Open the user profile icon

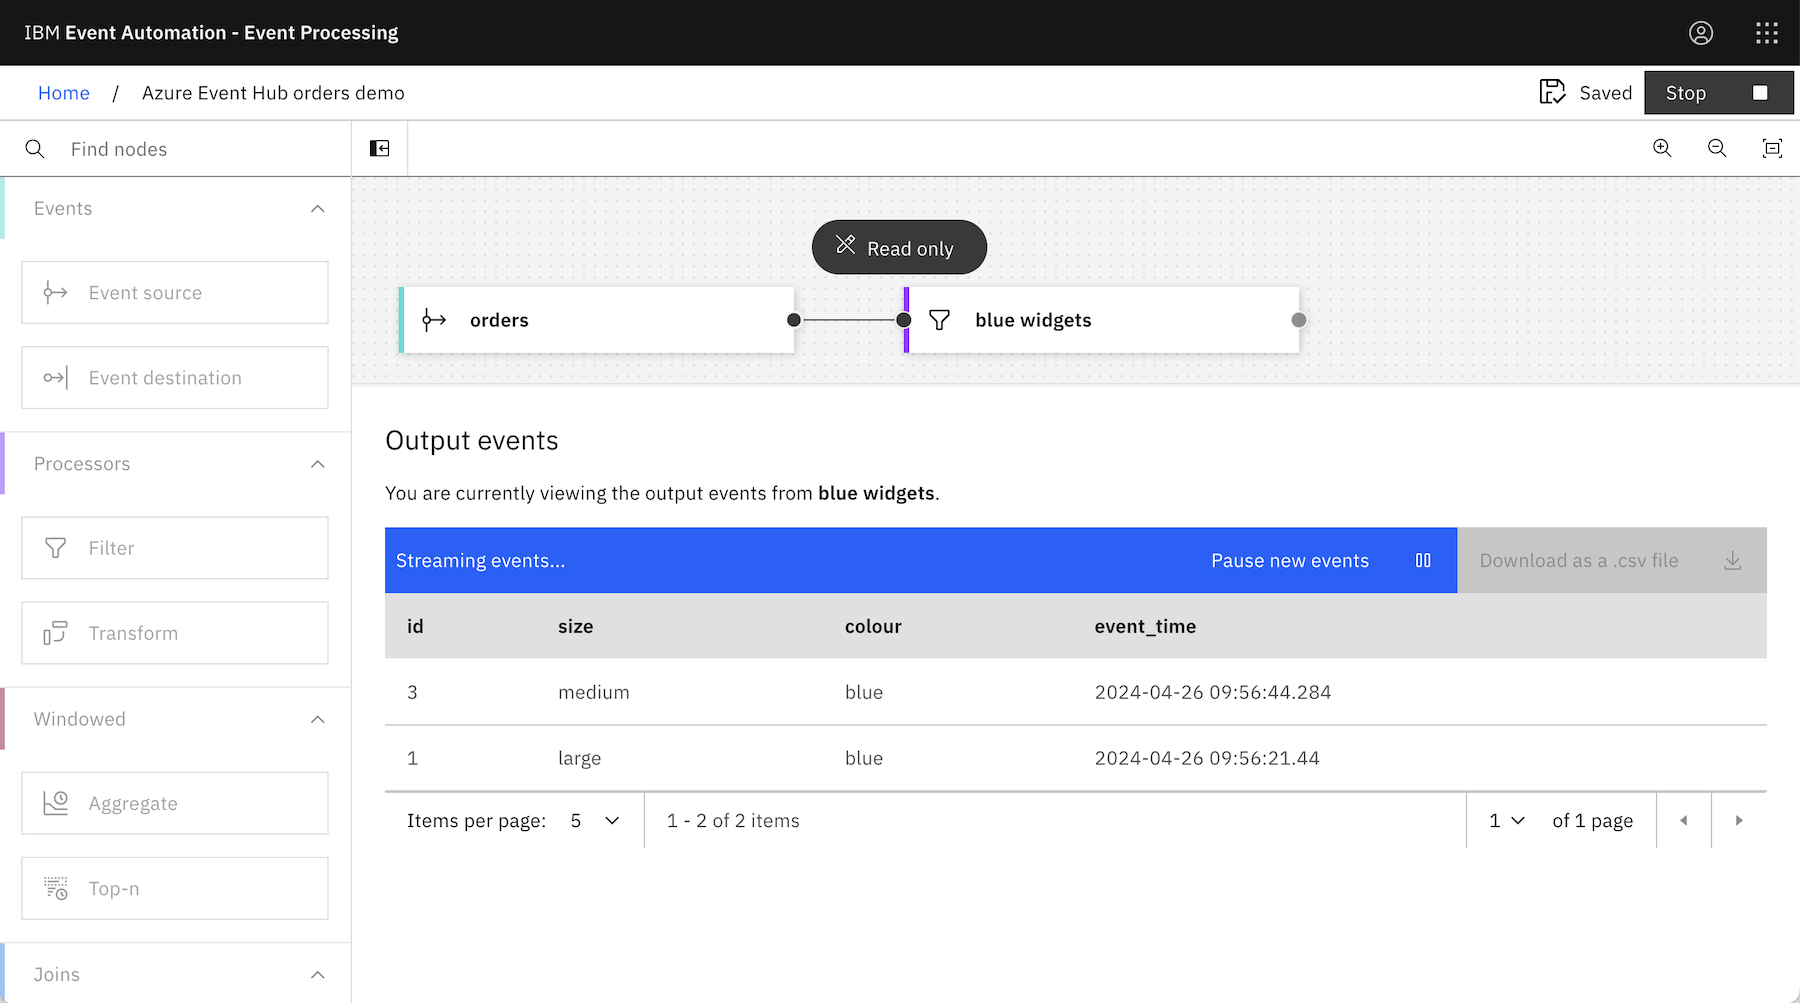click(x=1701, y=33)
